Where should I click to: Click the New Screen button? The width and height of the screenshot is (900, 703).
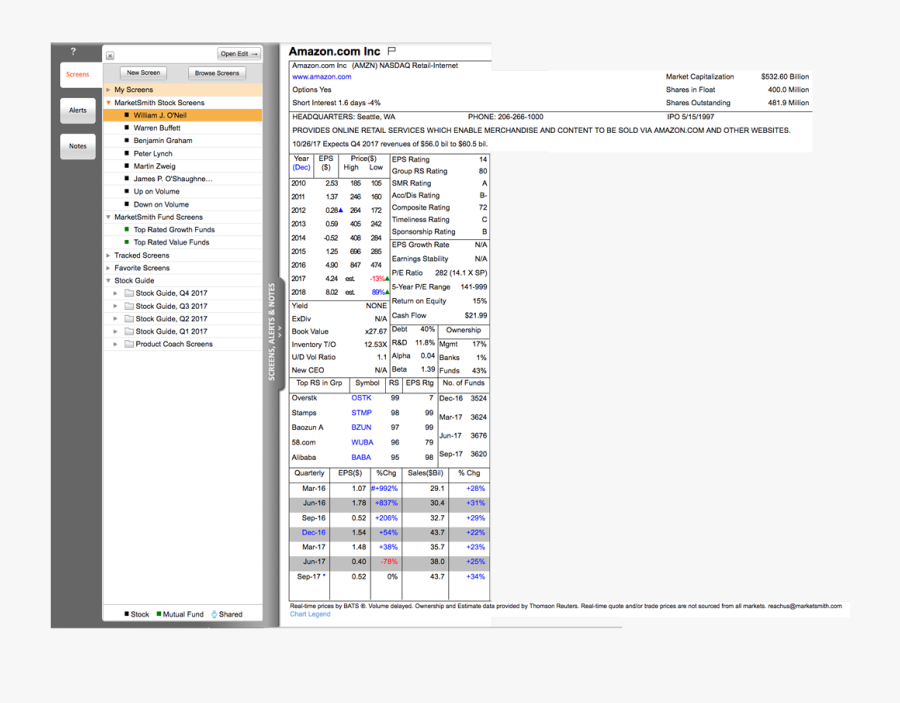143,72
